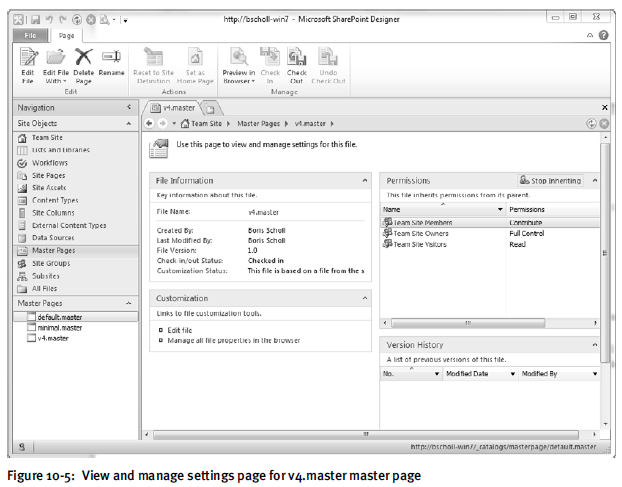Click Stop Inheriting button

coord(551,180)
